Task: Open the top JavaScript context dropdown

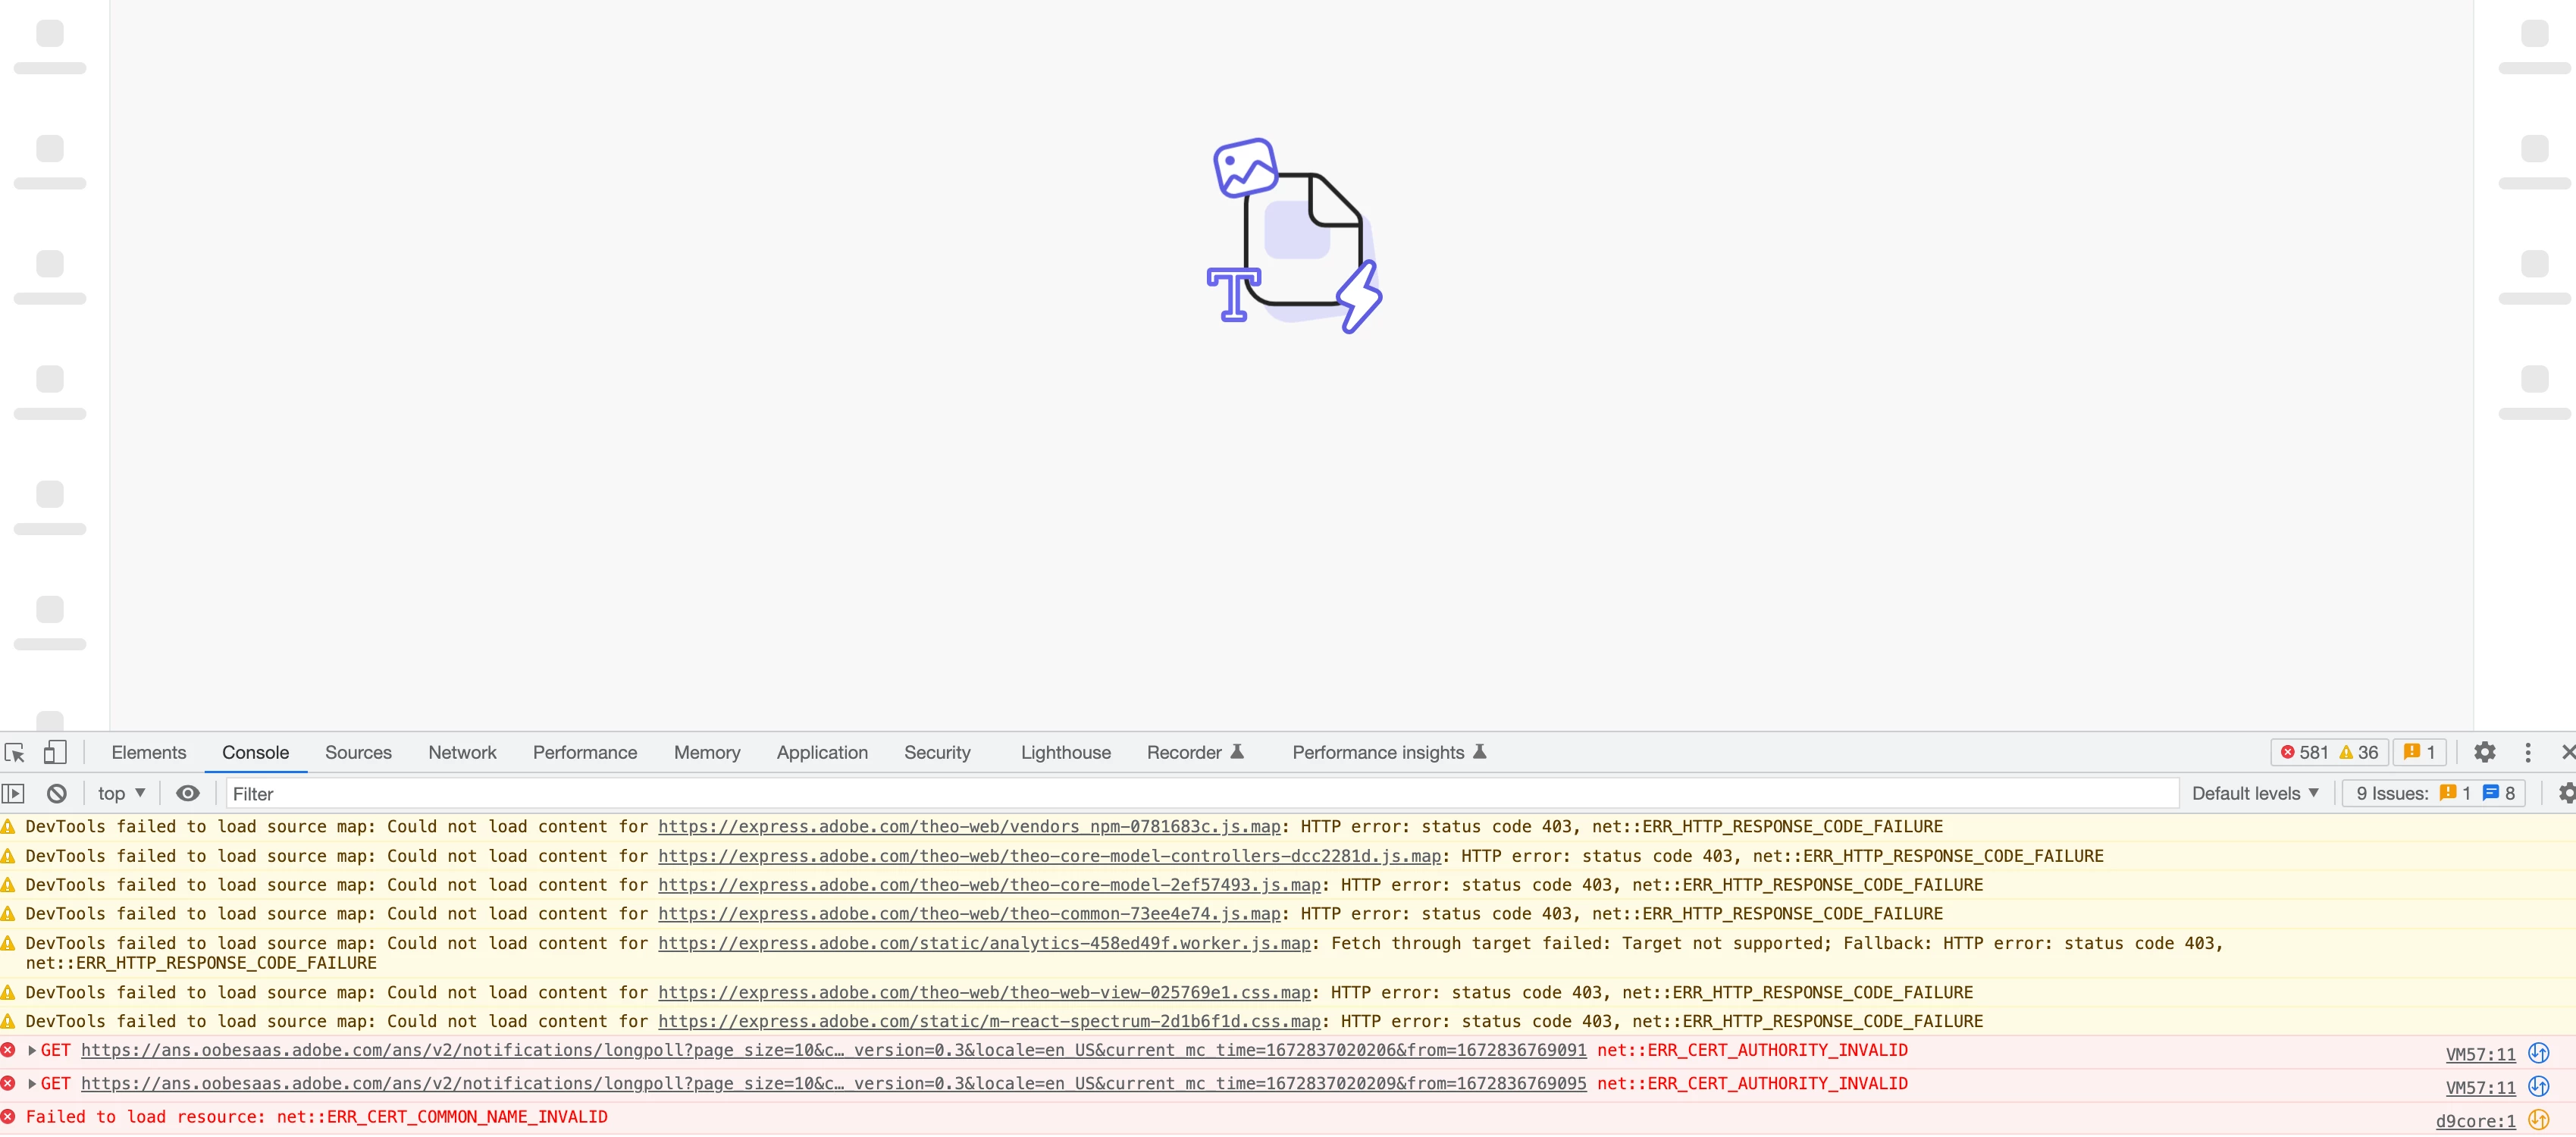Action: click(x=121, y=794)
